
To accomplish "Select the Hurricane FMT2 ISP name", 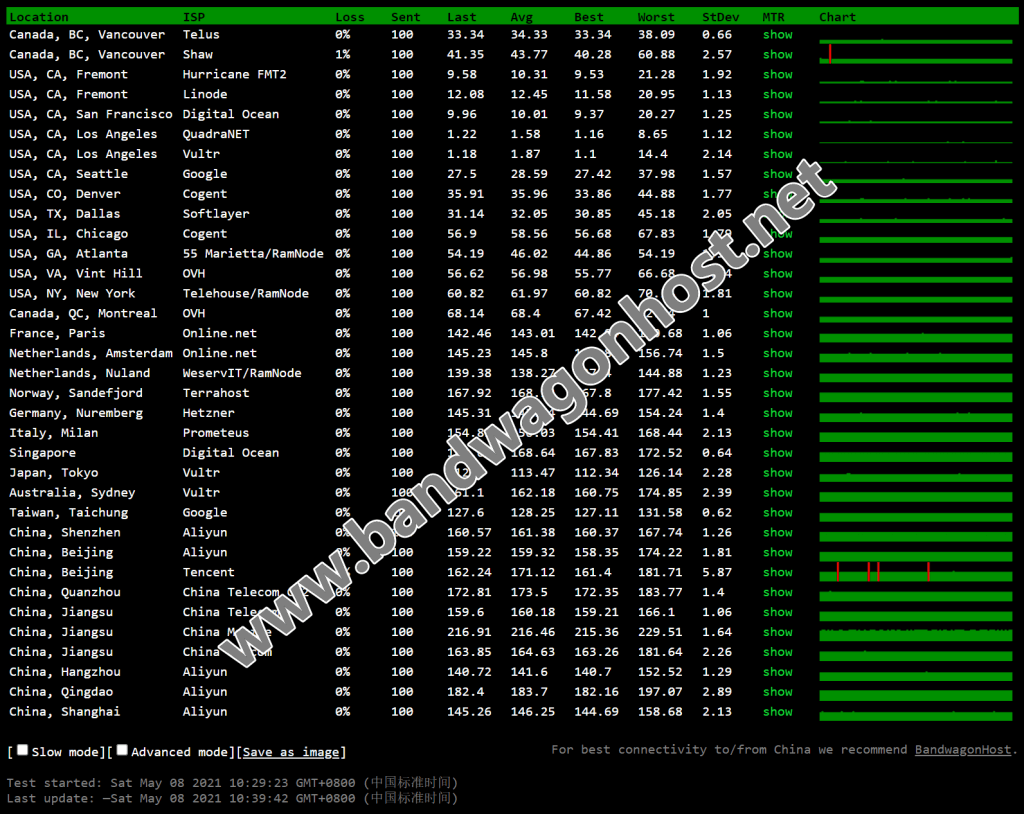I will coord(234,74).
